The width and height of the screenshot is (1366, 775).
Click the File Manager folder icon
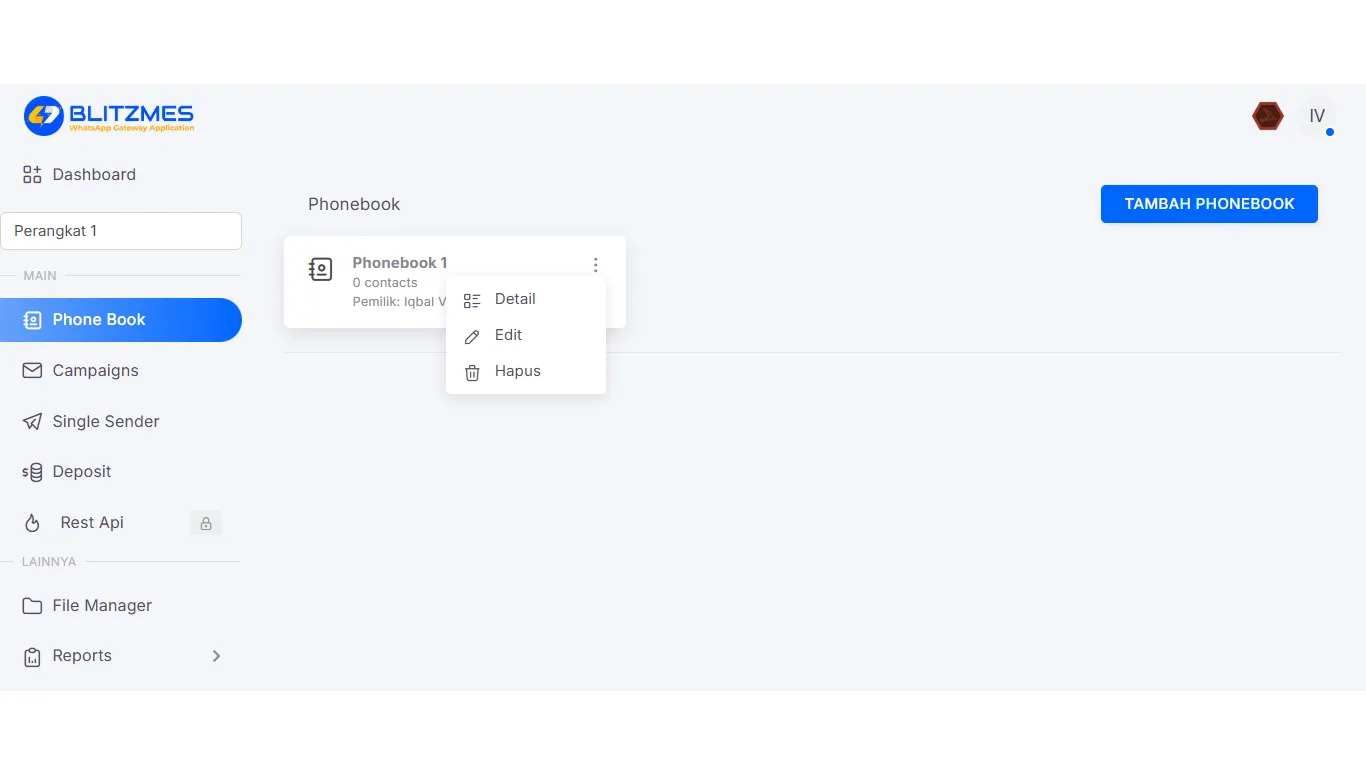point(32,606)
